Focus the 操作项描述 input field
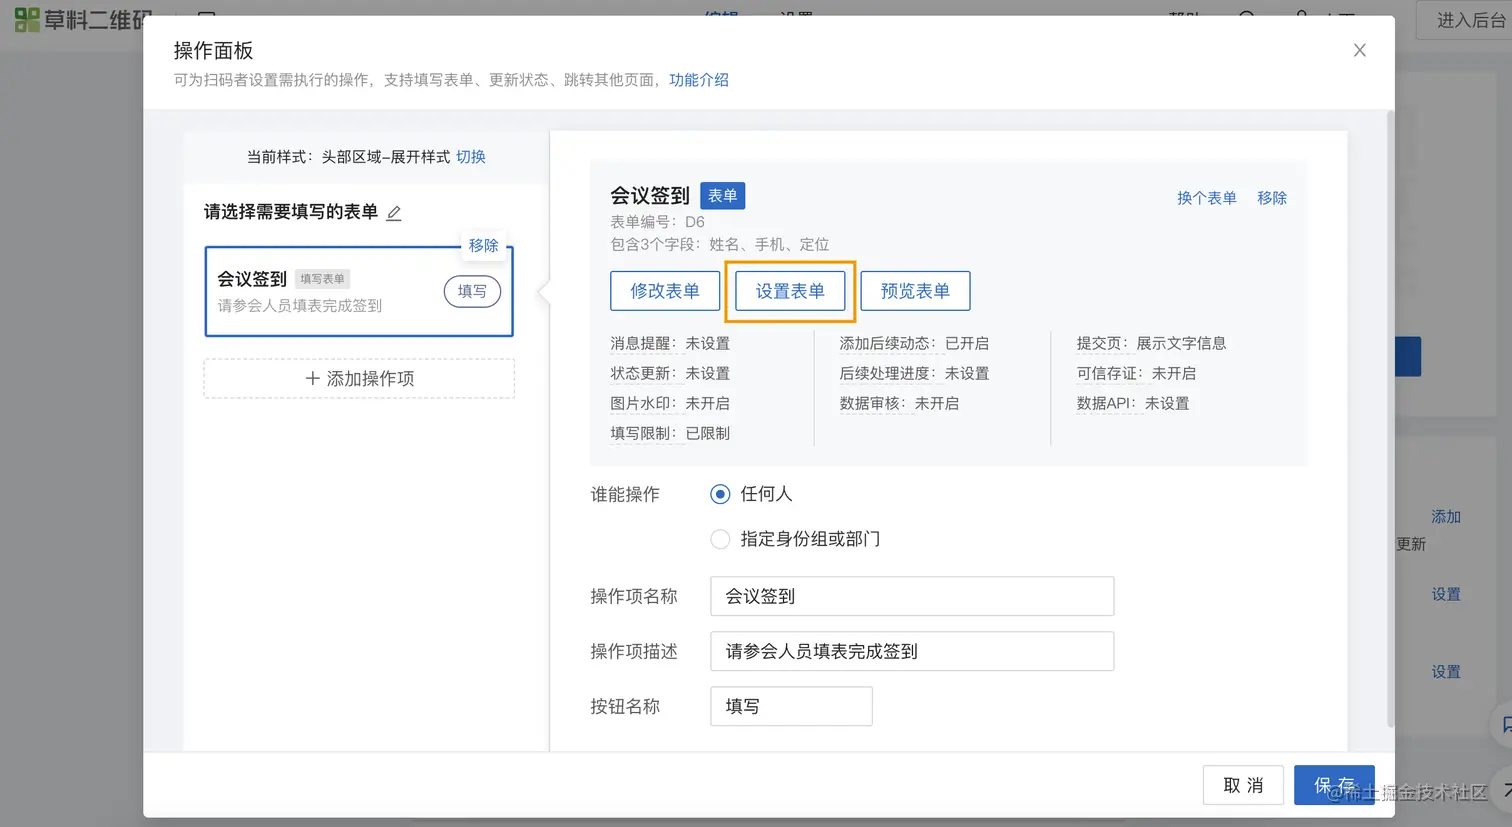The width and height of the screenshot is (1512, 827). [912, 651]
